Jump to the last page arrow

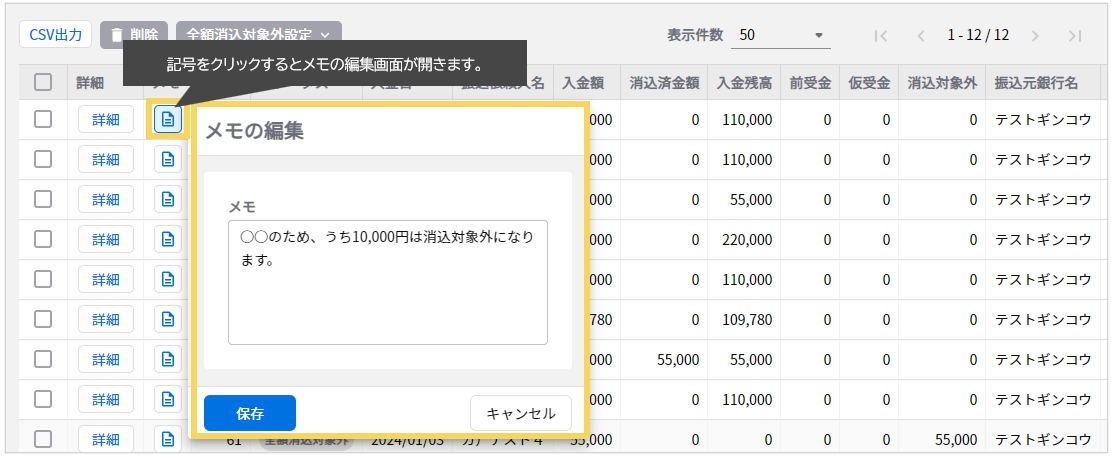1075,35
